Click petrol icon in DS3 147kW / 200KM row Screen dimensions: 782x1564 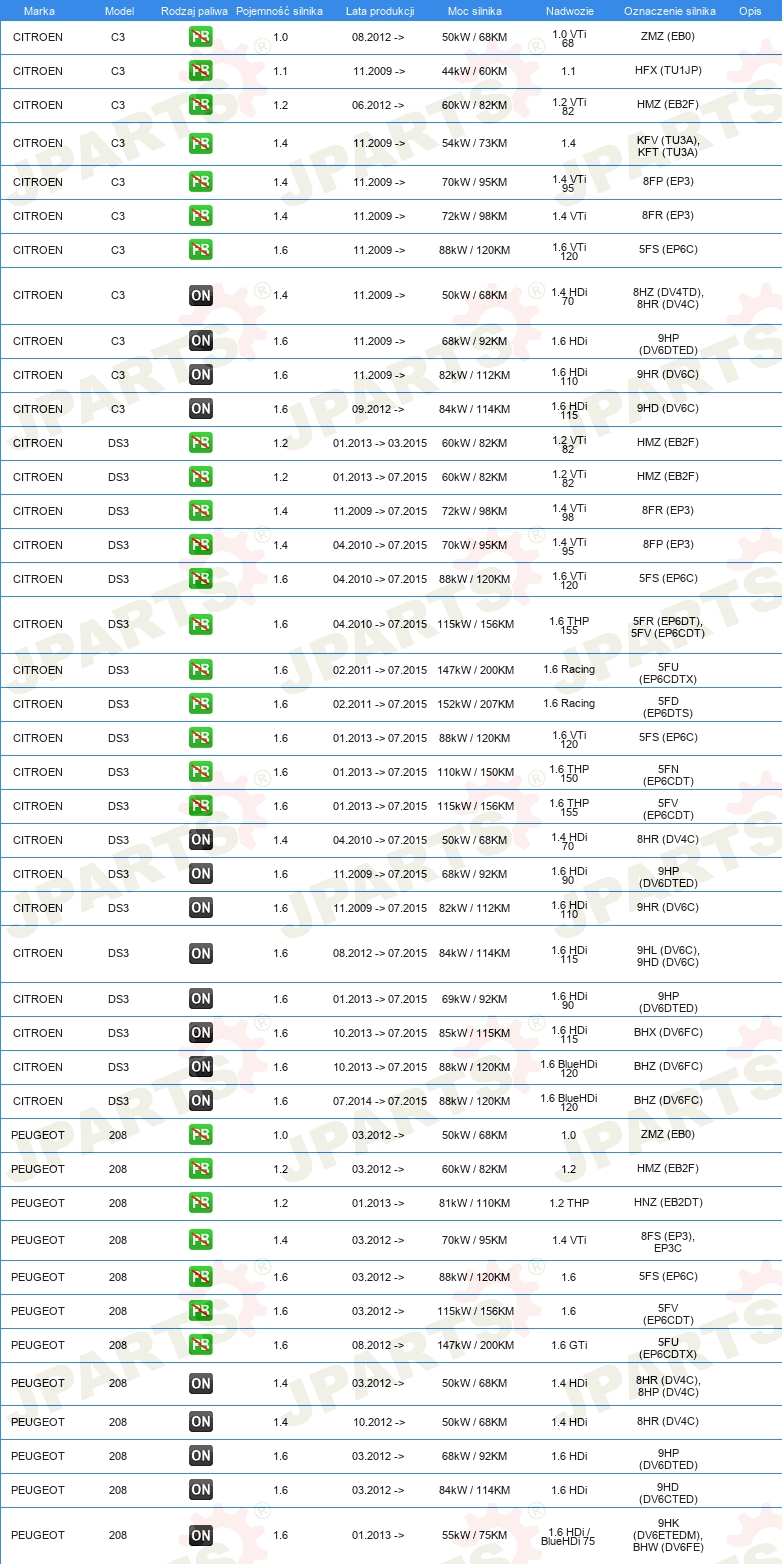coord(201,670)
